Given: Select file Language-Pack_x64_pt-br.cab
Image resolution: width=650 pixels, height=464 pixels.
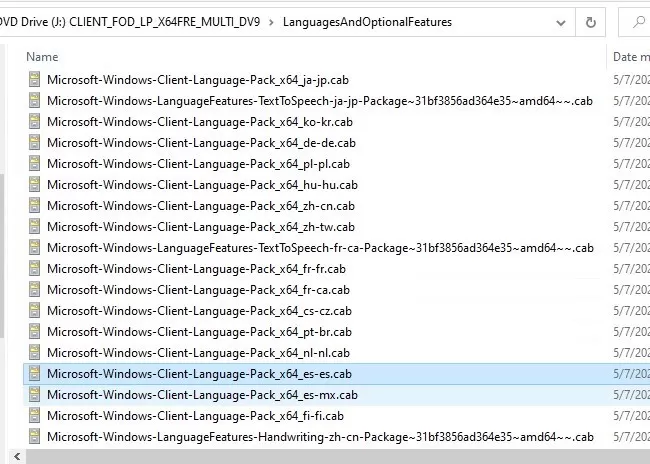Looking at the screenshot, I should (x=199, y=332).
